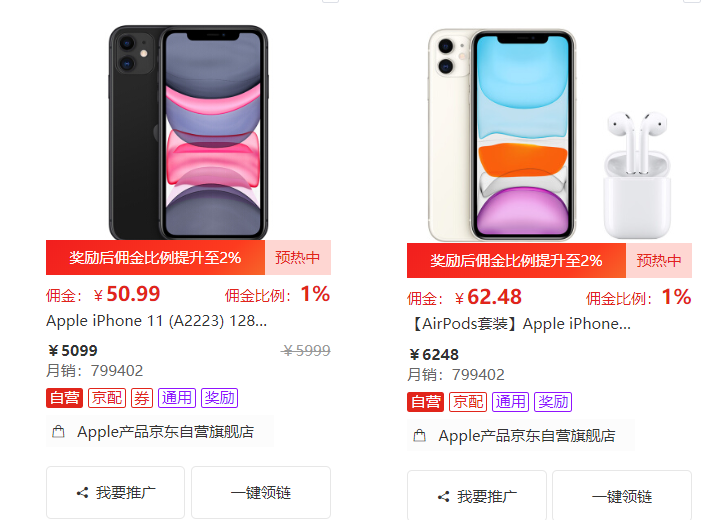Viewport: 728px width, 520px height.
Task: Click 奖励后佣金比例提升至2% banner on second product
Action: tap(516, 260)
